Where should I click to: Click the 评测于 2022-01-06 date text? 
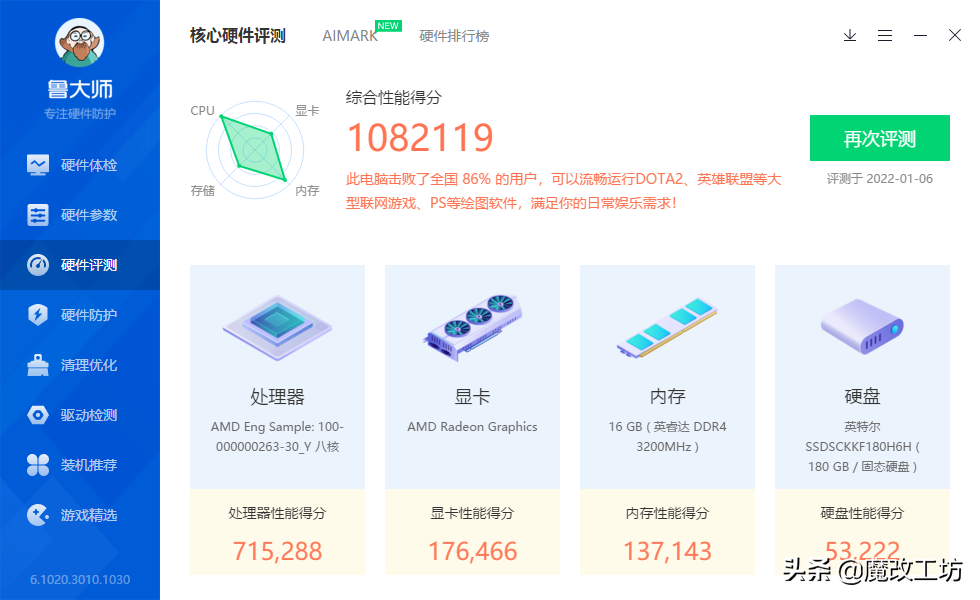880,179
